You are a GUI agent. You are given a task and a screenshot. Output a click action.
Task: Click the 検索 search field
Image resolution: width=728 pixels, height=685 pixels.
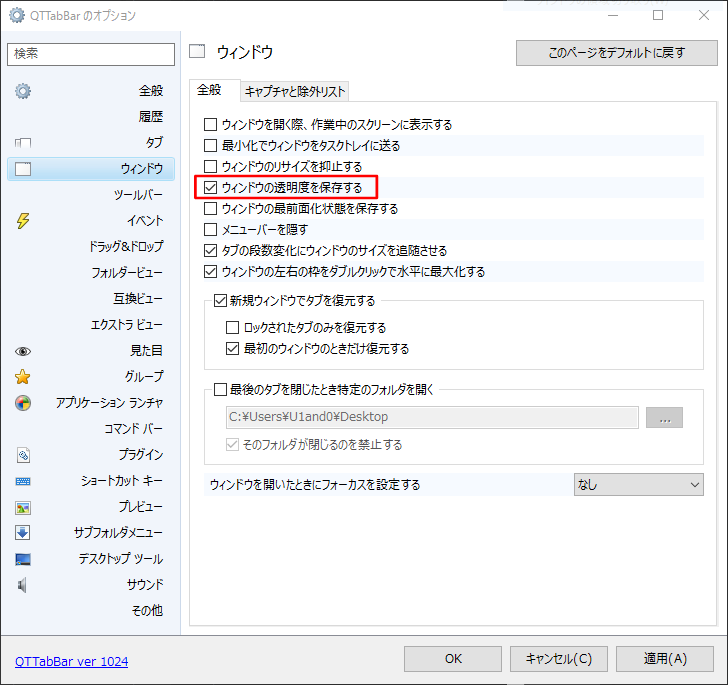click(91, 54)
